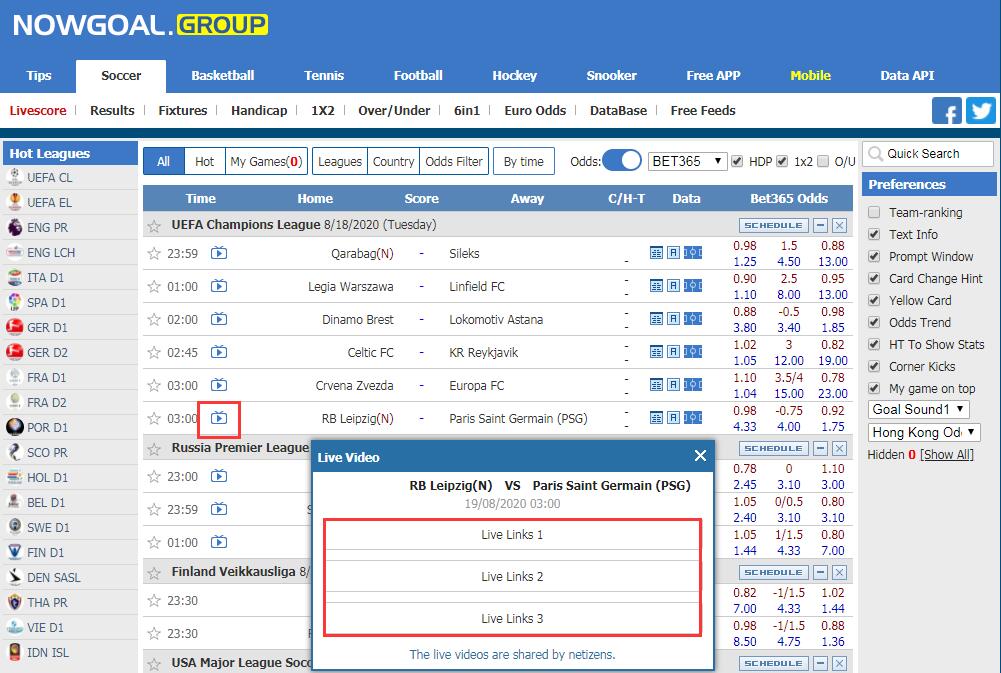Open the Goal Sound1 dropdown
The image size is (1001, 673).
(919, 409)
